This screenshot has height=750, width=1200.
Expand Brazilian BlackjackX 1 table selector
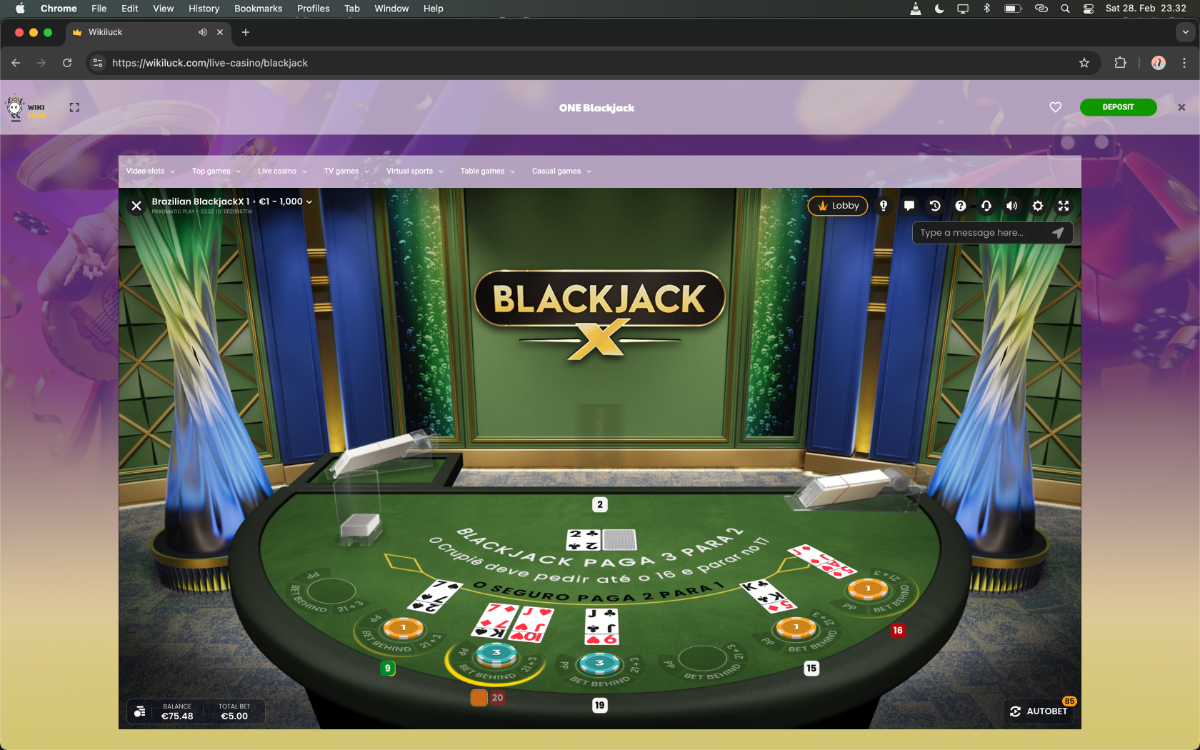click(232, 201)
